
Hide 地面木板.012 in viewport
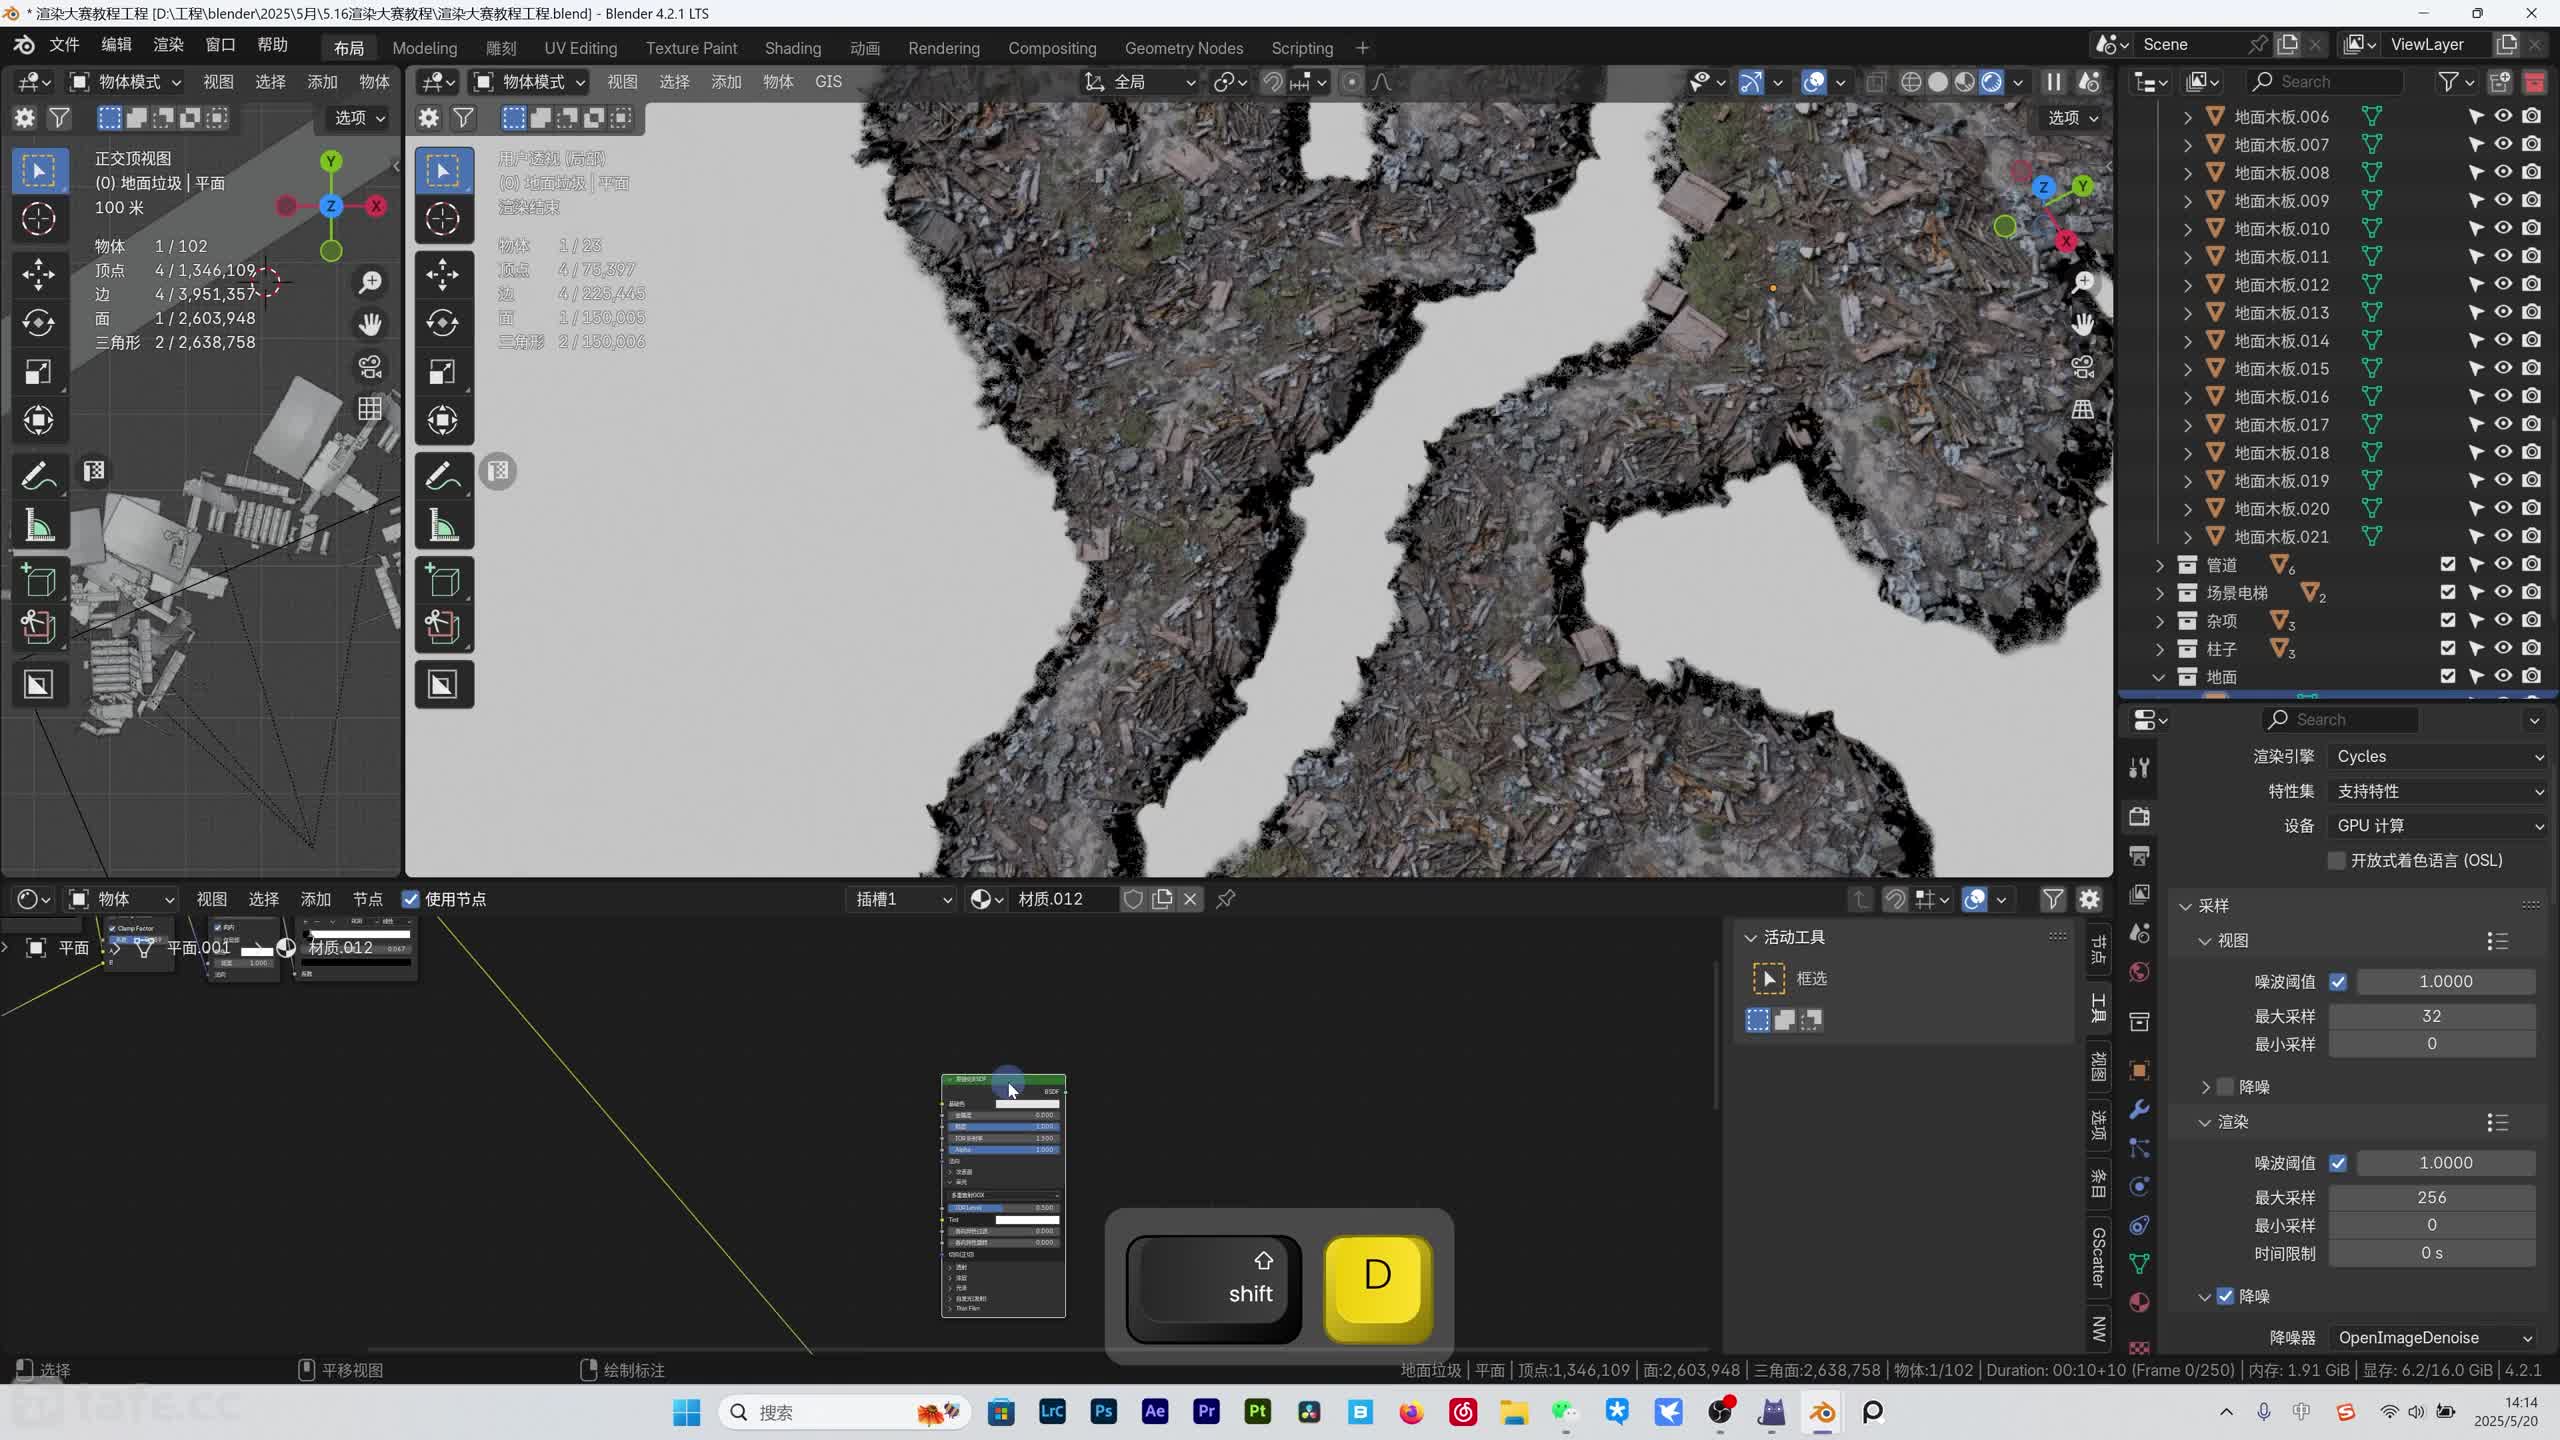(2503, 284)
